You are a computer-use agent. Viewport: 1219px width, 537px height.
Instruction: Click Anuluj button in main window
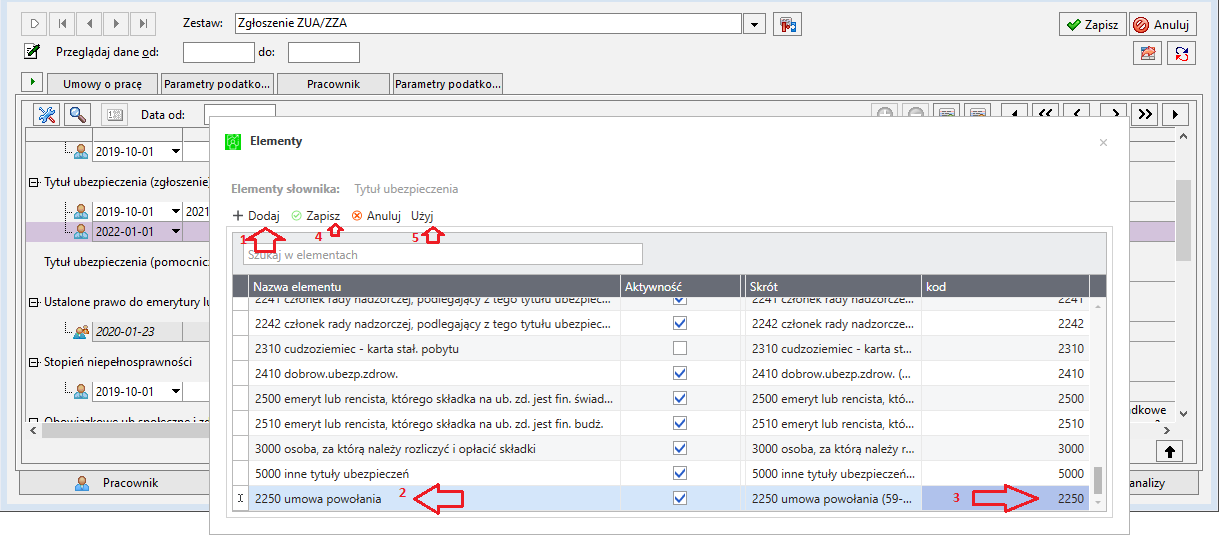[1162, 25]
